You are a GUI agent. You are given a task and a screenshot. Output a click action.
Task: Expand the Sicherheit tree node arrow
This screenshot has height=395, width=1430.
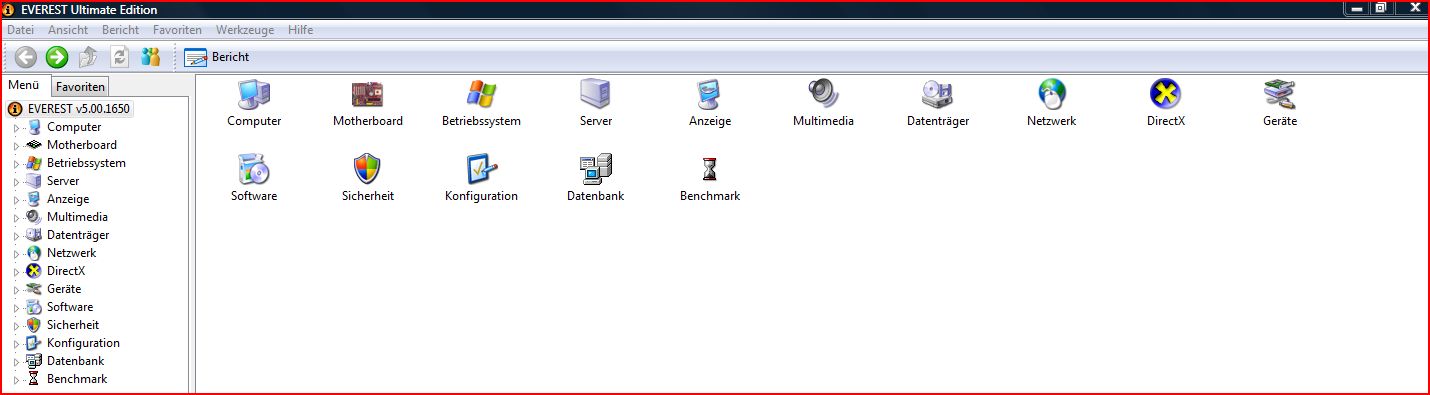(x=16, y=326)
